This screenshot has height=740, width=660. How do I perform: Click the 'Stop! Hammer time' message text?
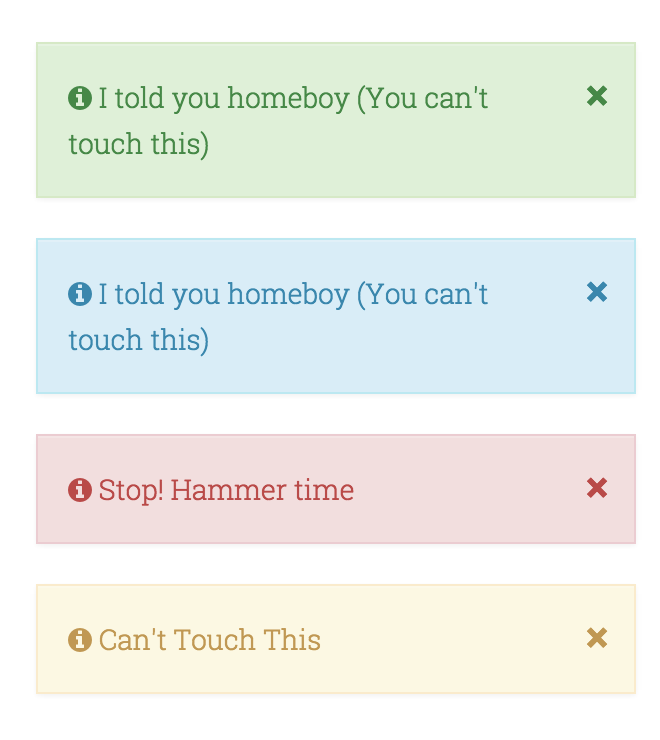(x=226, y=490)
